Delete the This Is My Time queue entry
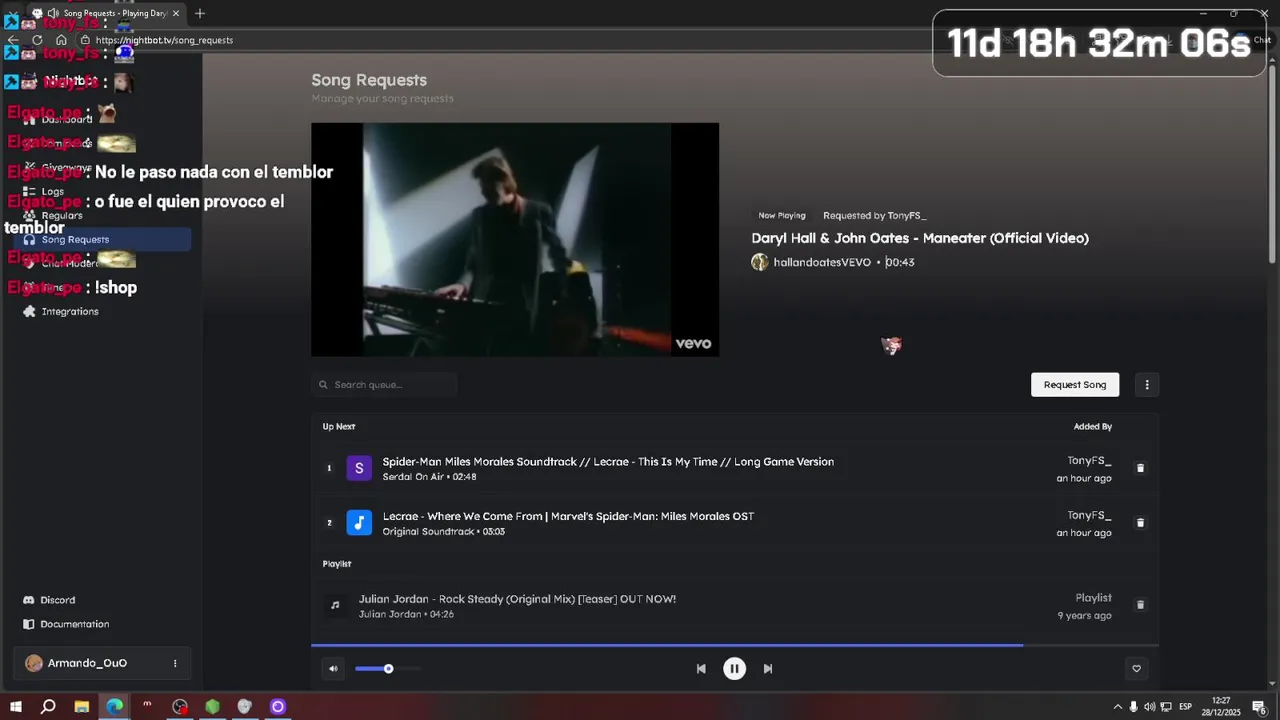This screenshot has height=720, width=1280. pos(1140,468)
